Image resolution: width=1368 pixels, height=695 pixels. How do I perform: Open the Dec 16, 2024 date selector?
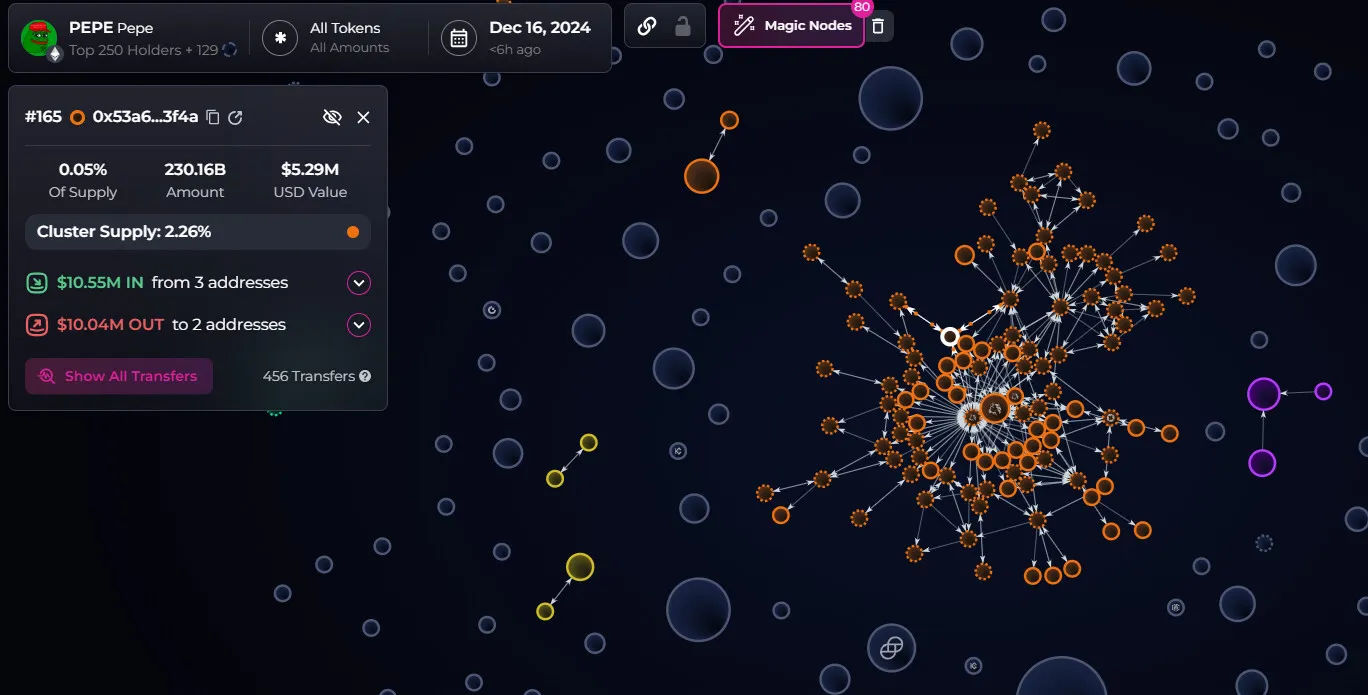pos(539,38)
